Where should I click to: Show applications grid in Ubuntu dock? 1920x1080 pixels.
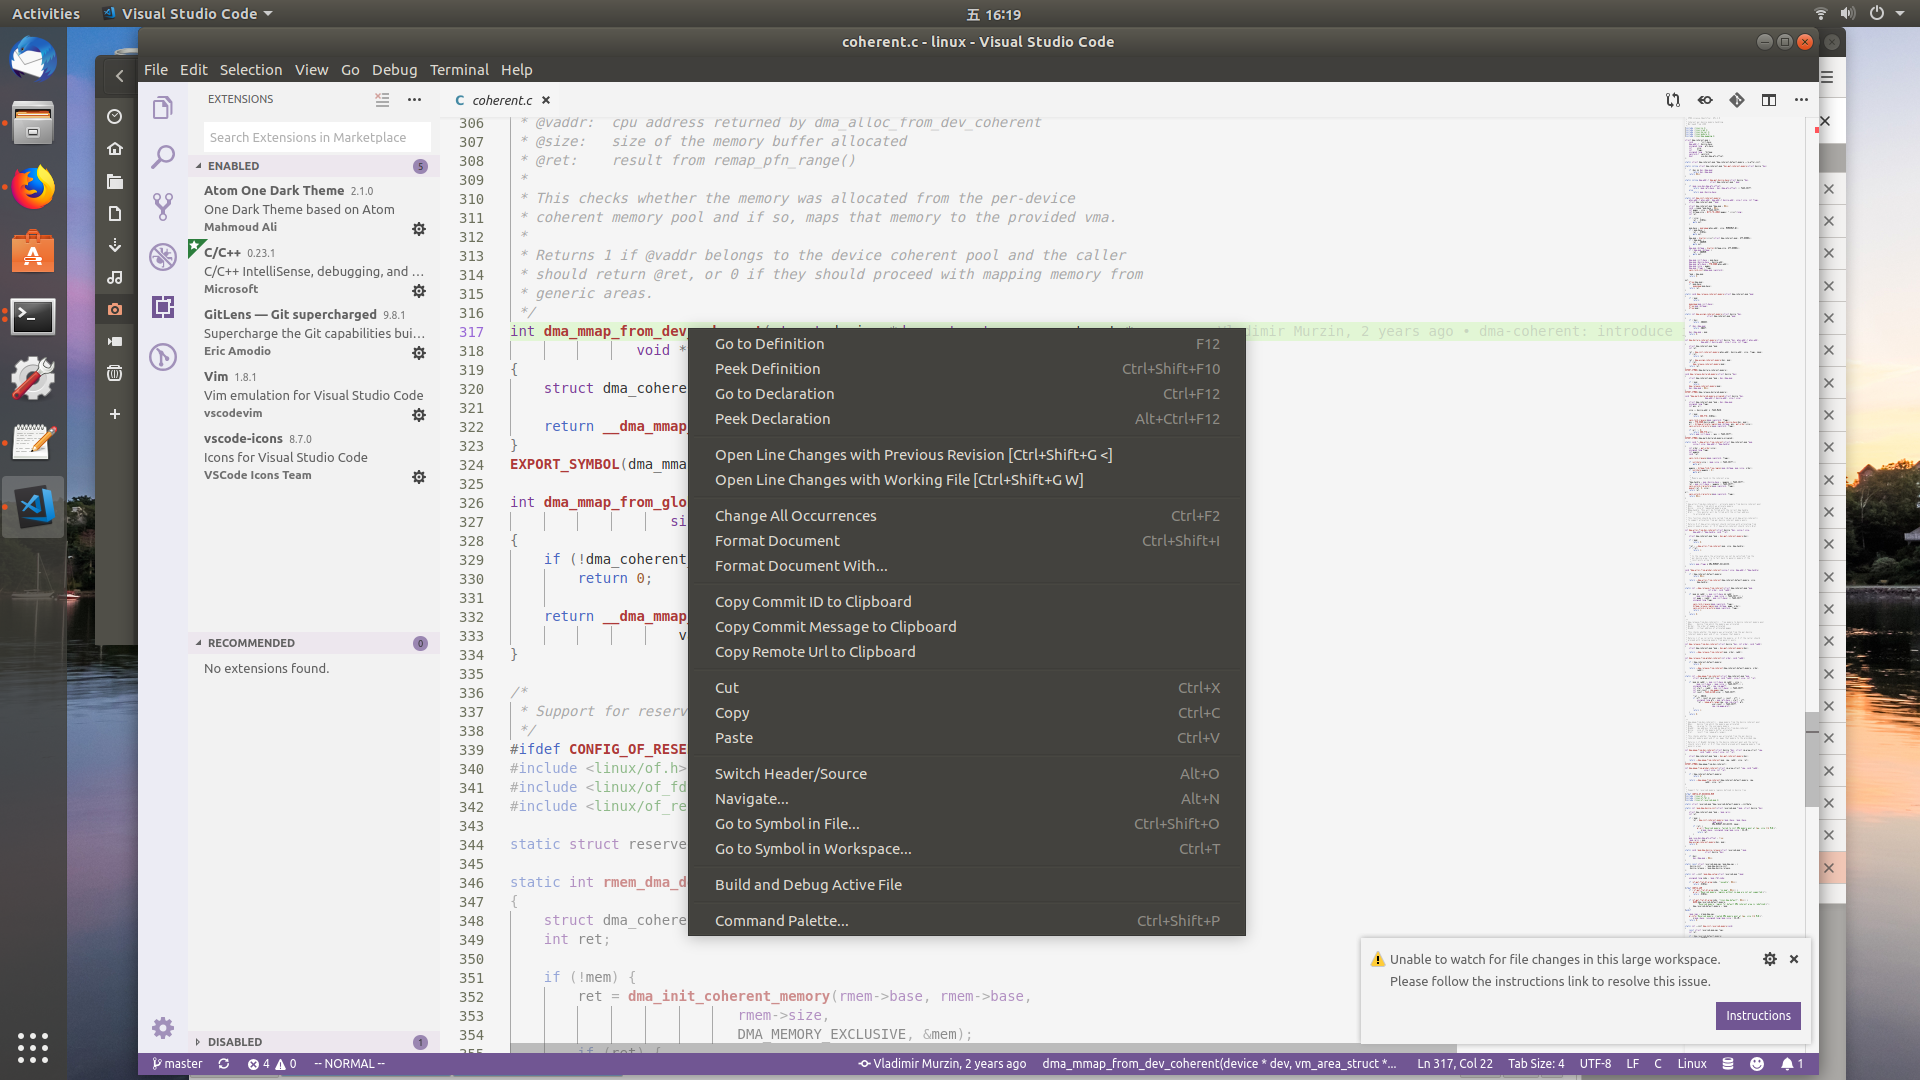click(x=33, y=1047)
